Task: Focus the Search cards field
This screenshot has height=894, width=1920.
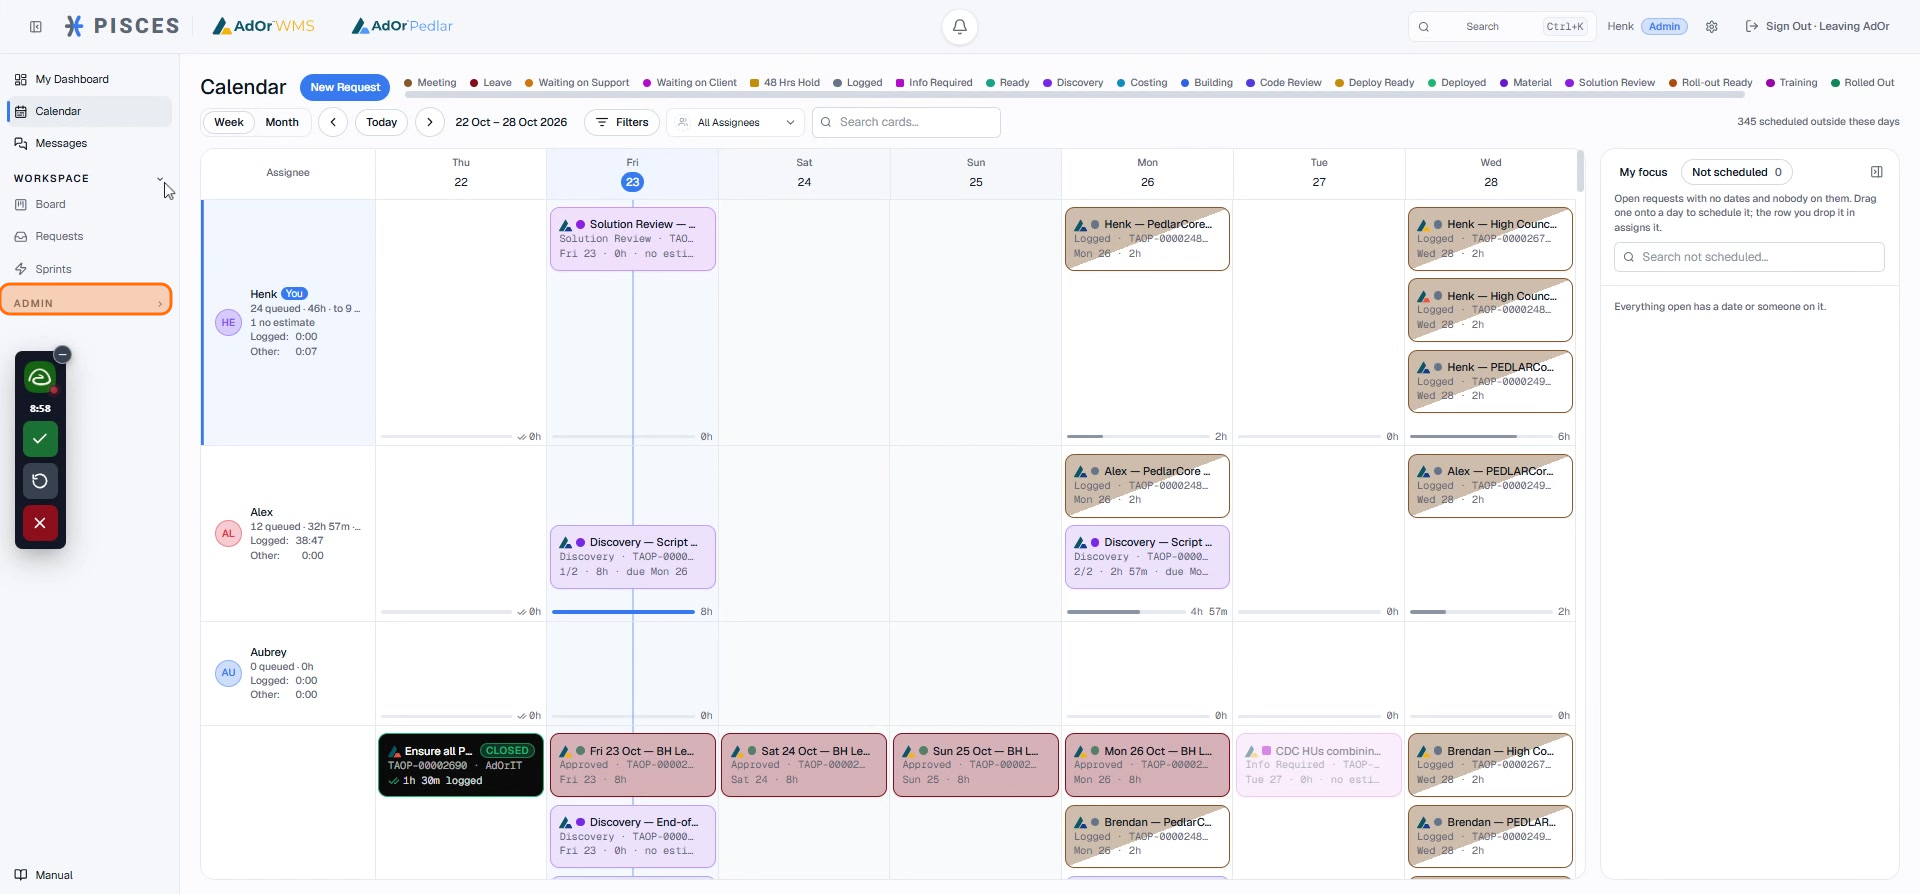Action: click(907, 122)
